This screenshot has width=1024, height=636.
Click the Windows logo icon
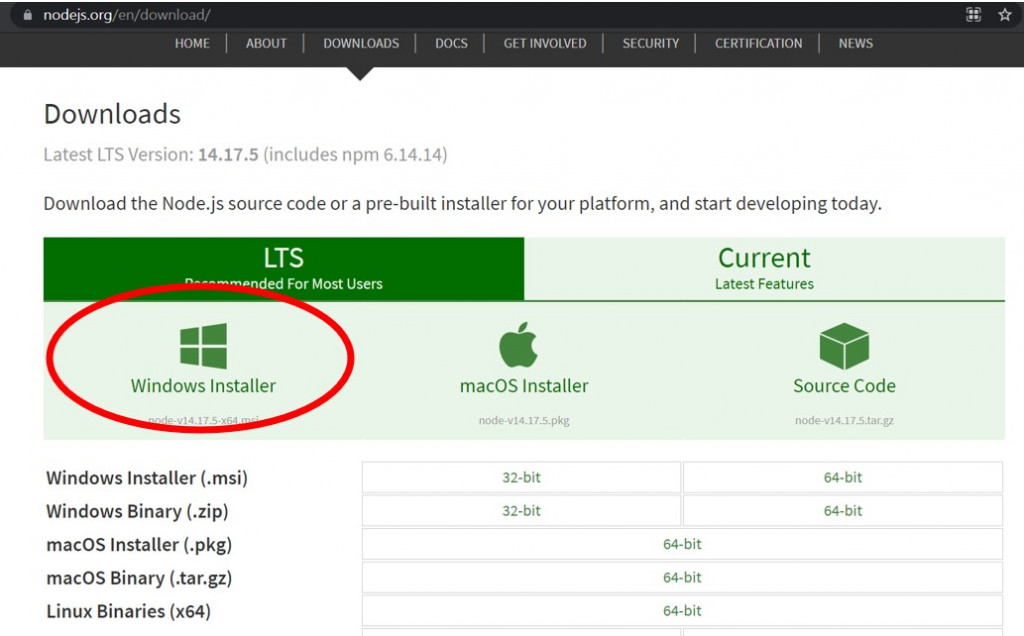click(203, 345)
